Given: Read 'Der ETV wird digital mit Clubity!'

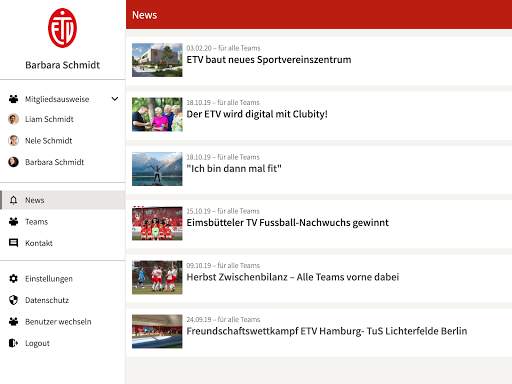Looking at the screenshot, I should [x=257, y=114].
